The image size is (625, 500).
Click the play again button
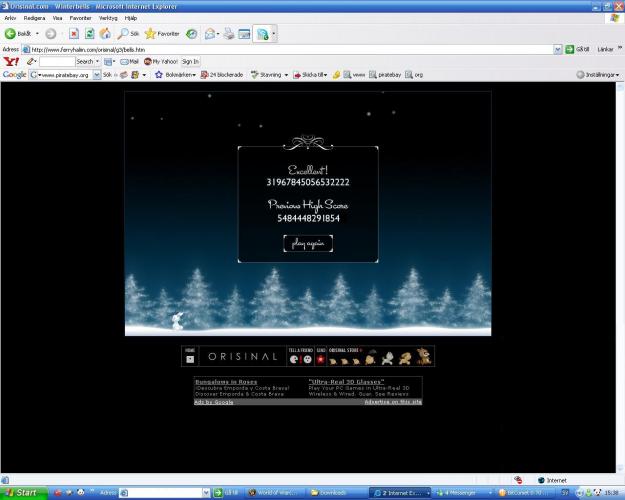point(307,243)
